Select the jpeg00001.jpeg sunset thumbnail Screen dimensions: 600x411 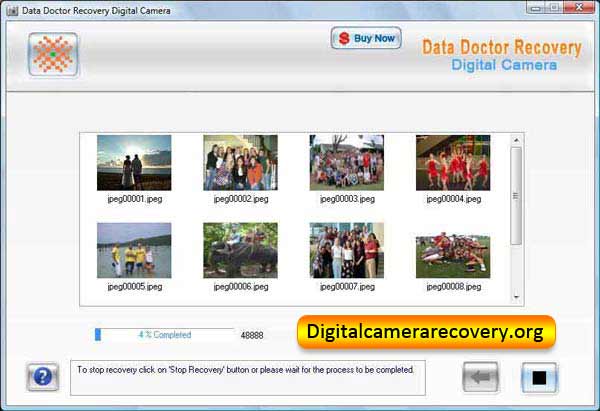pos(134,163)
